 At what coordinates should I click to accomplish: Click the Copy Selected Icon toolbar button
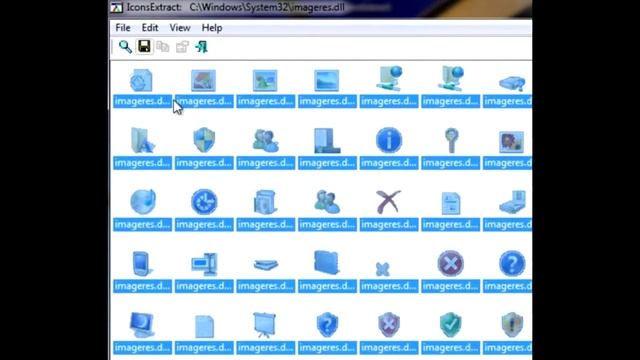pyautogui.click(x=163, y=47)
